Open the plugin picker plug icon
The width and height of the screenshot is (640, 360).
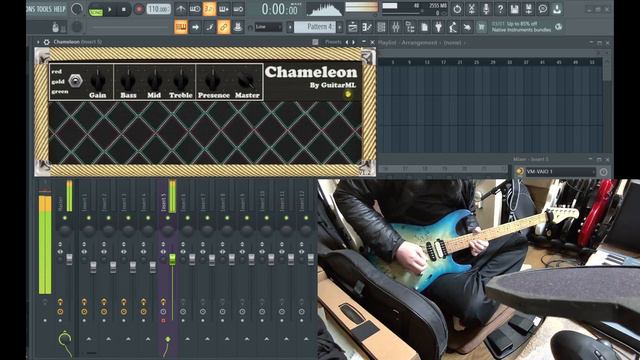[x=438, y=27]
